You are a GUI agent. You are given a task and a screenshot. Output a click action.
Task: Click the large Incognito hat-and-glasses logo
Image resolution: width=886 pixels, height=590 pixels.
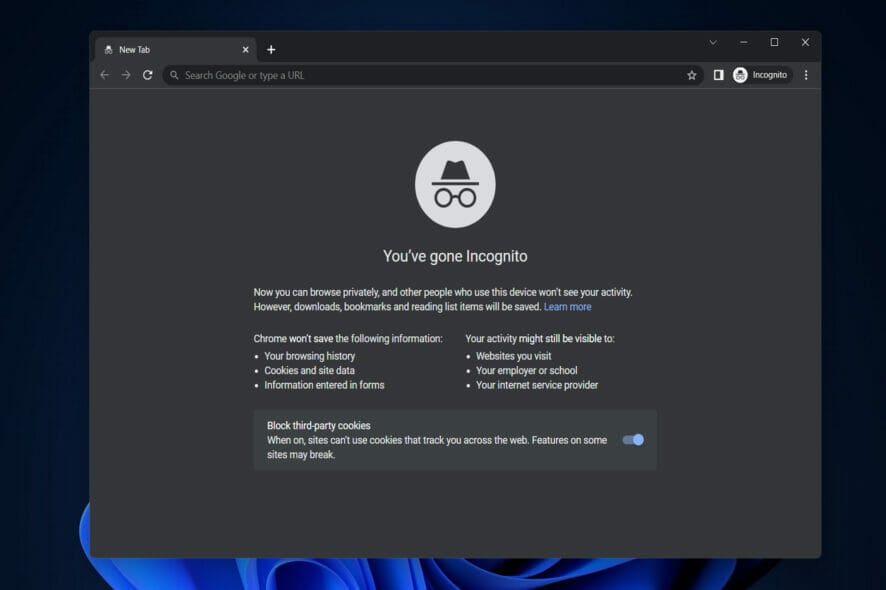(455, 184)
